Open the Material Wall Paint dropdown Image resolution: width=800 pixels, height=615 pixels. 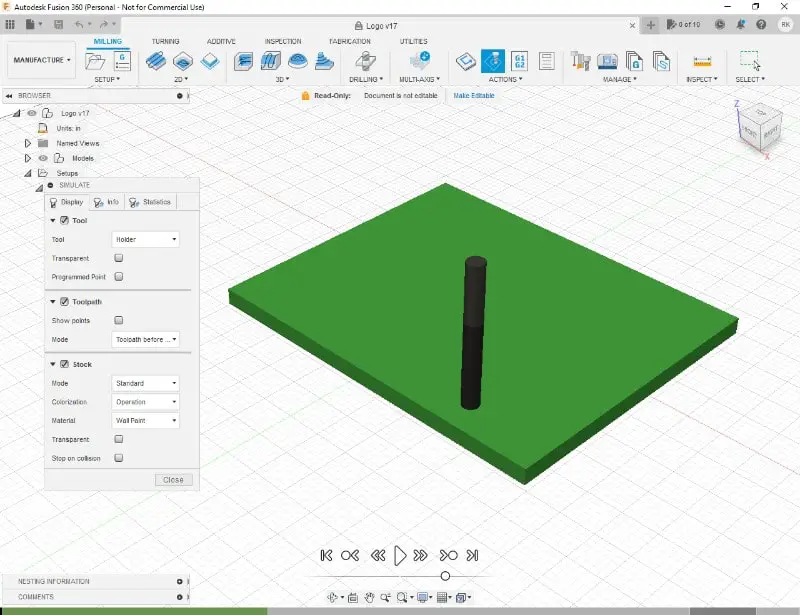(145, 421)
